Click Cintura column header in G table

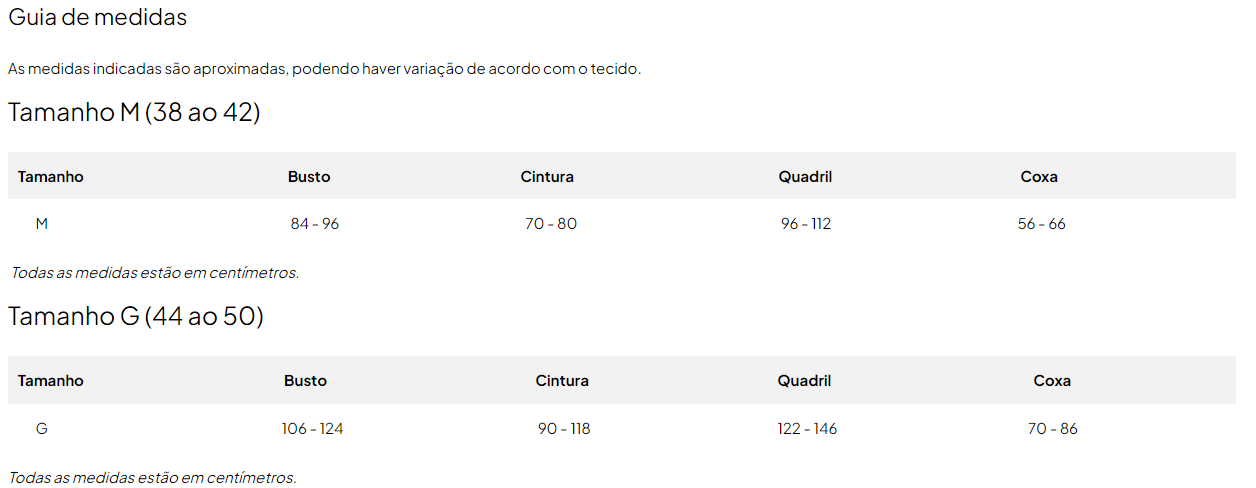(562, 381)
